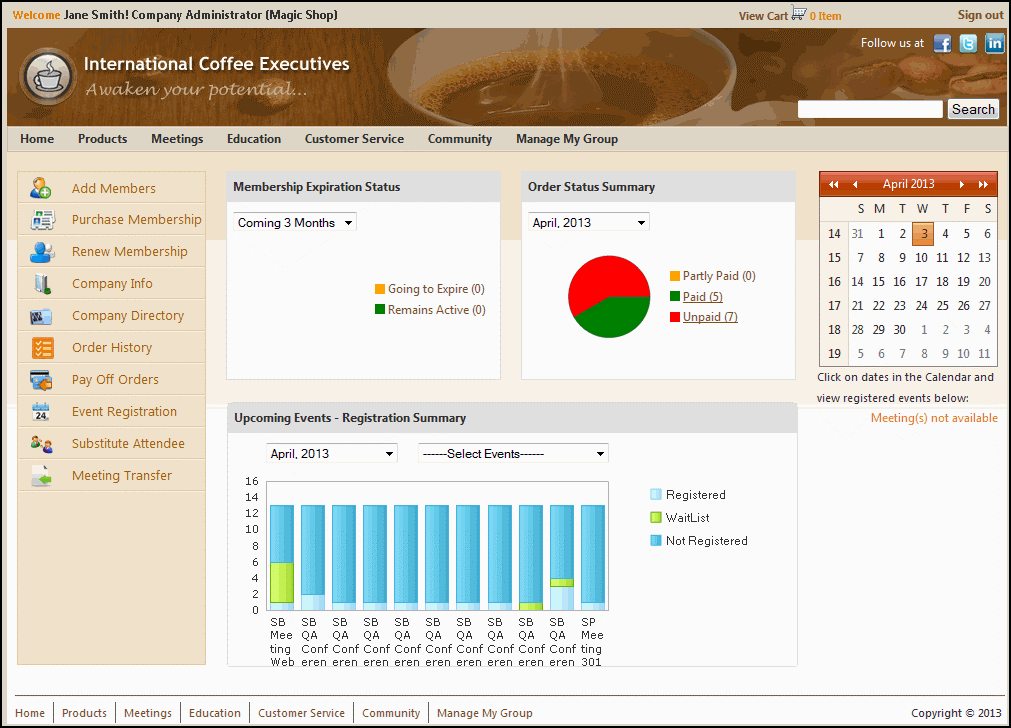Click the shopping cart icon
Image resolution: width=1011 pixels, height=728 pixels.
(x=799, y=14)
